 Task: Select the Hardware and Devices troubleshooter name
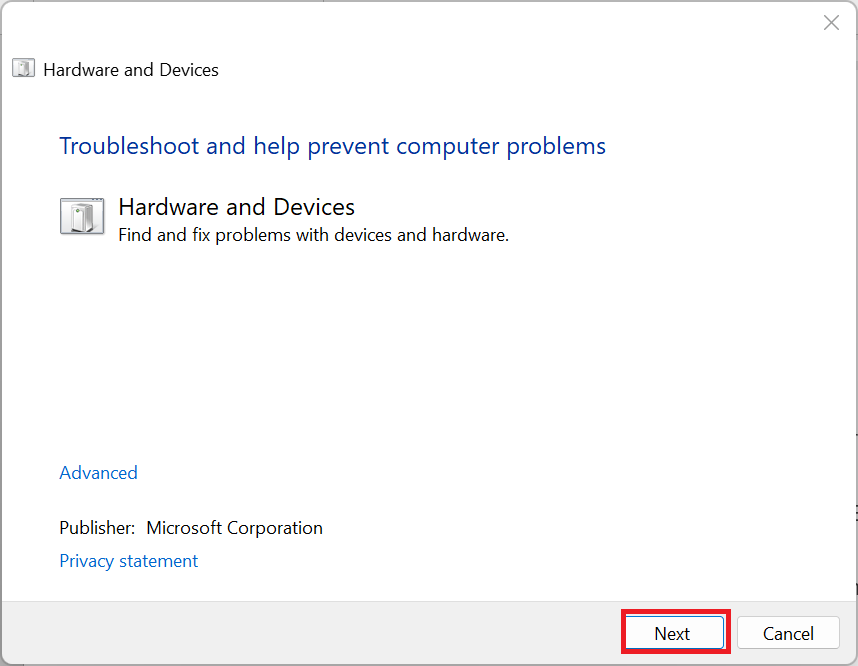pyautogui.click(x=236, y=207)
